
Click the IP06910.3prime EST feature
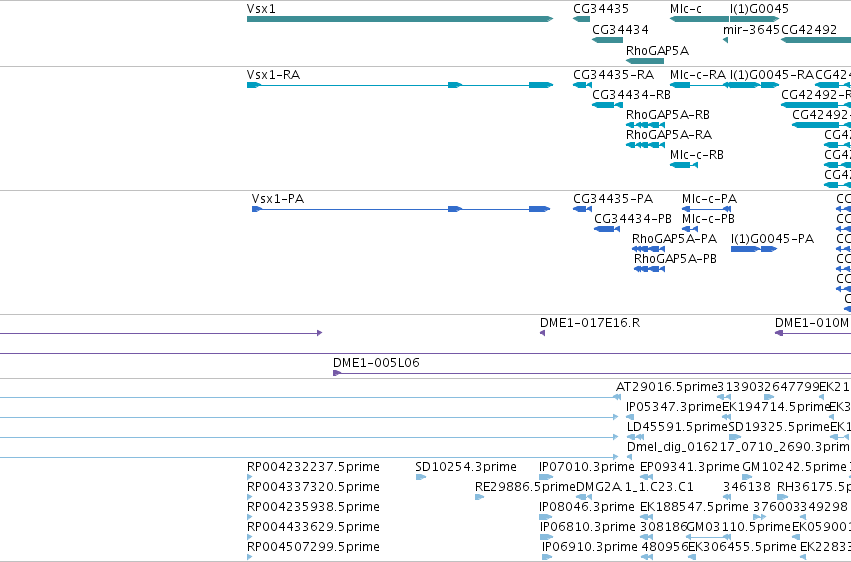[x=547, y=558]
